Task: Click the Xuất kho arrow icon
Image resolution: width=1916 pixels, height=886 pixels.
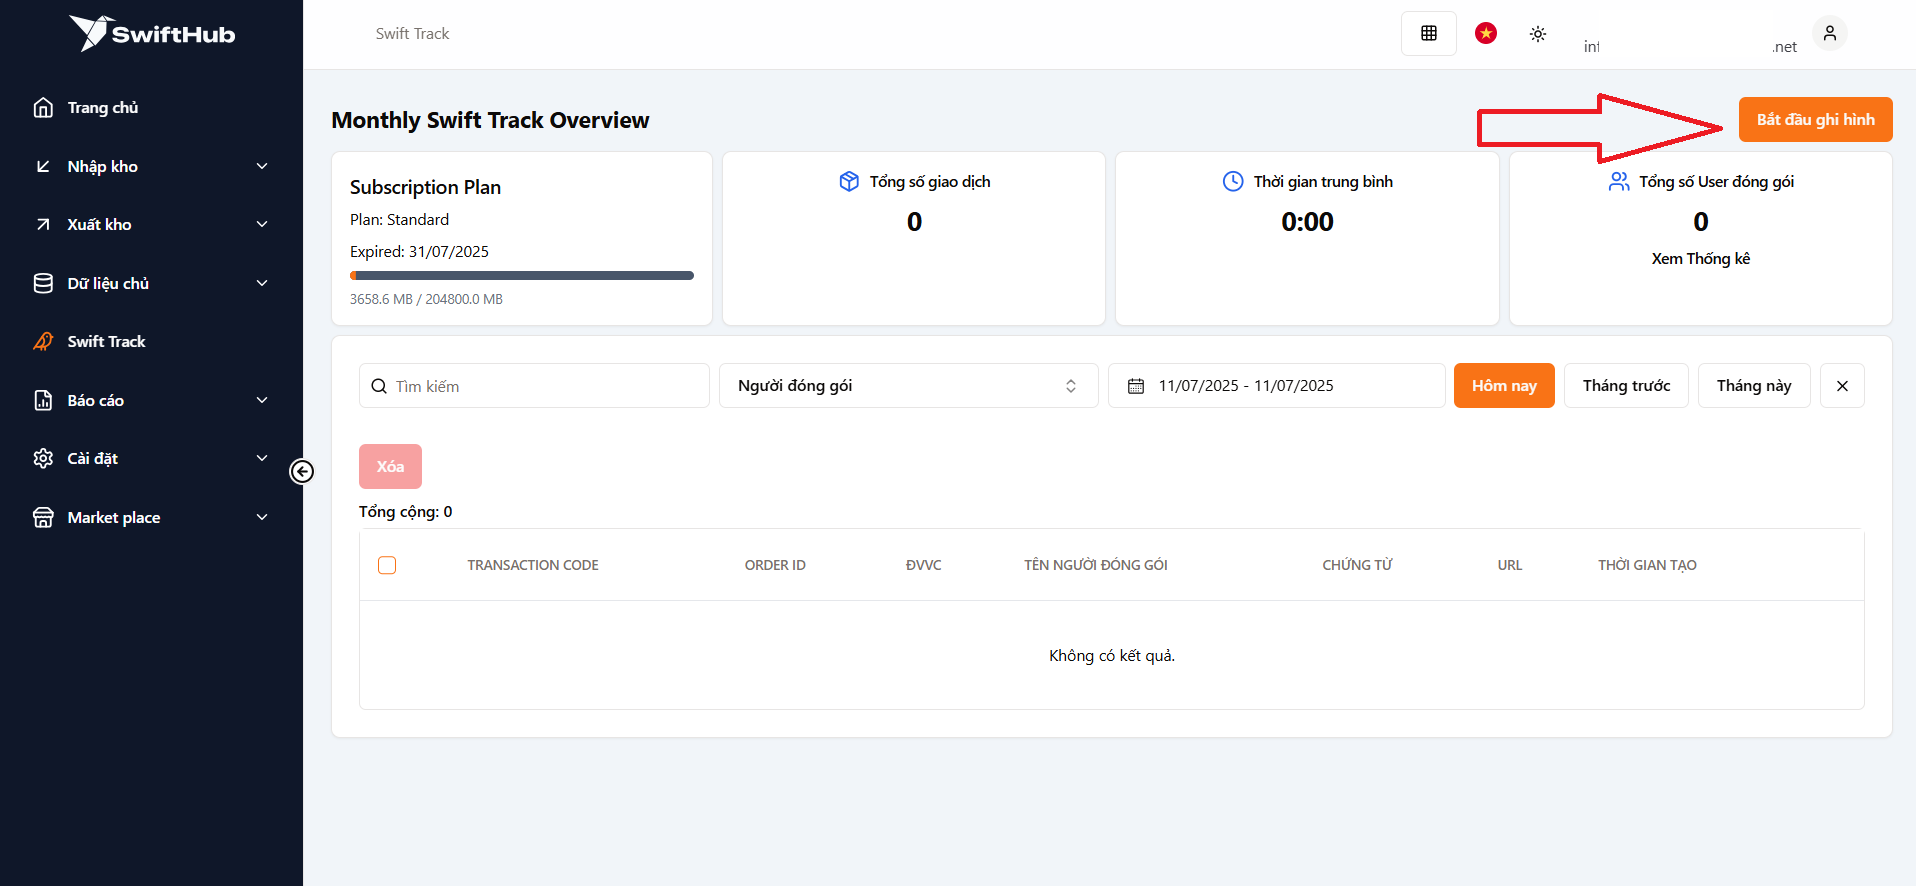Action: (43, 224)
